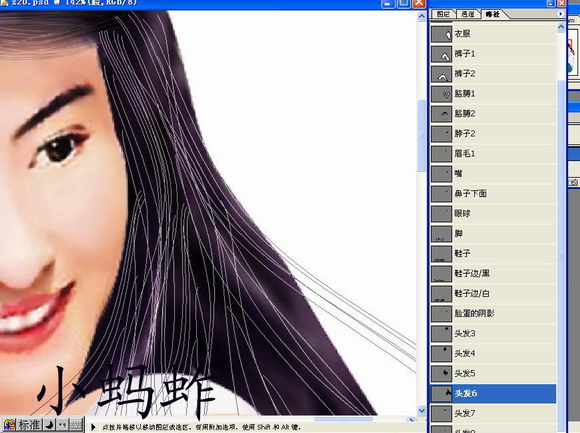This screenshot has width=580, height=433.
Task: Toggle the half-moon half/full-width icon
Action: coord(50,425)
